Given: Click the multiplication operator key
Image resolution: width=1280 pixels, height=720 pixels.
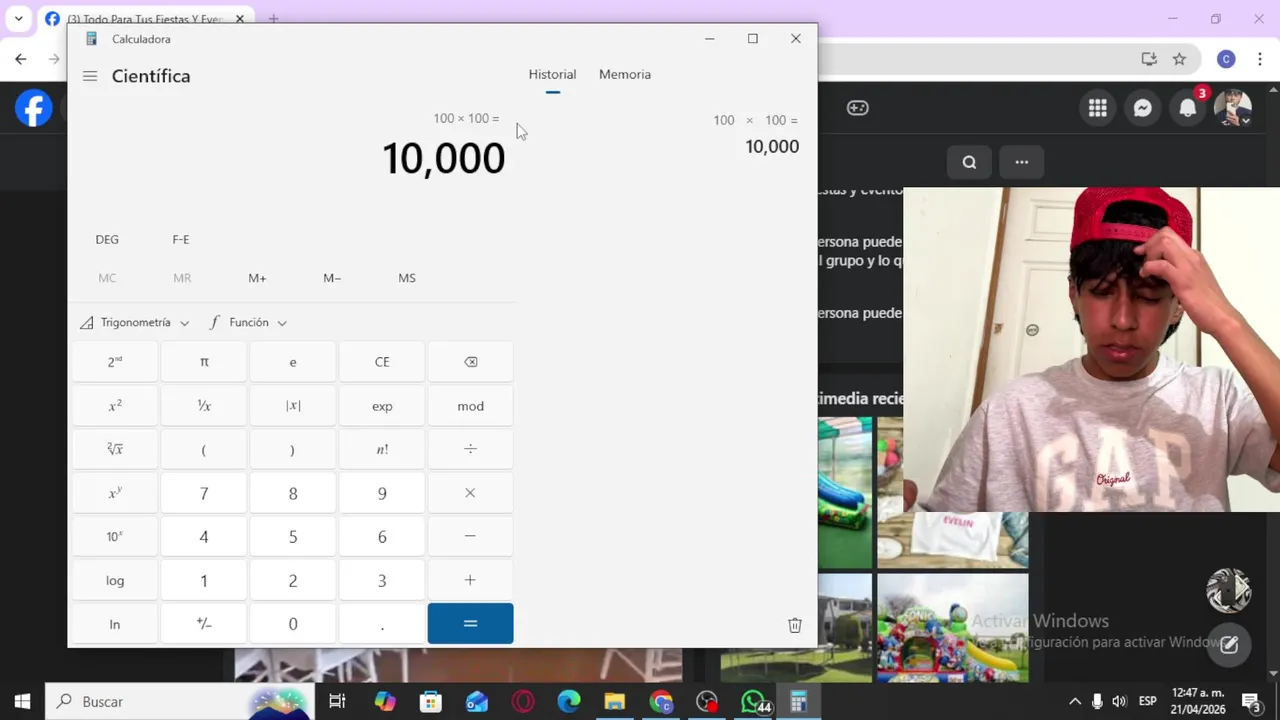Looking at the screenshot, I should (x=471, y=493).
